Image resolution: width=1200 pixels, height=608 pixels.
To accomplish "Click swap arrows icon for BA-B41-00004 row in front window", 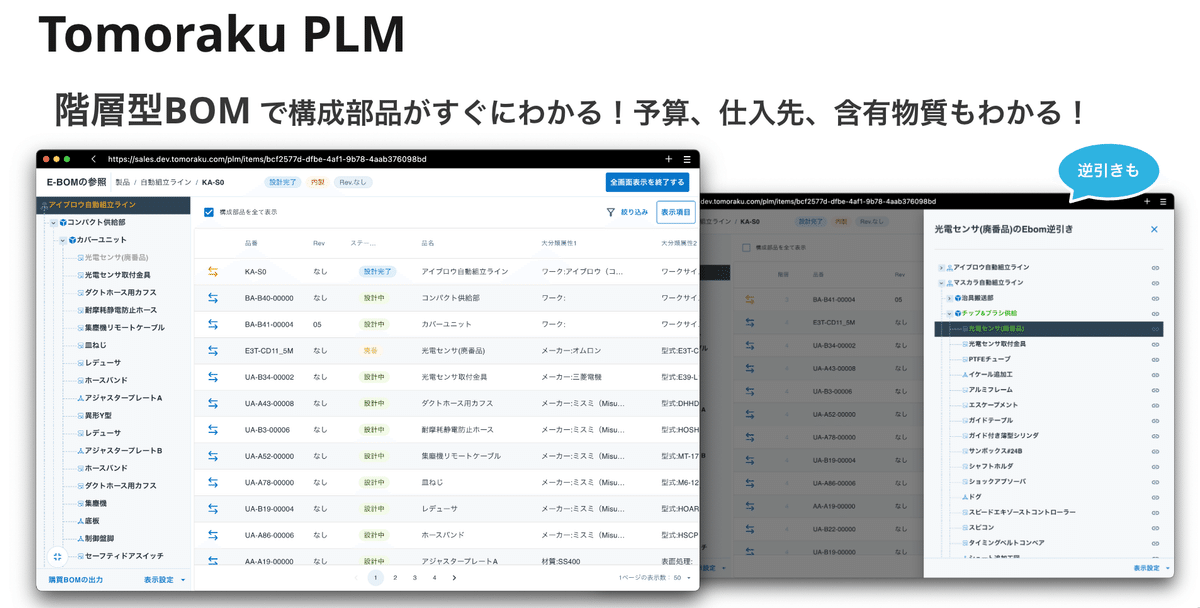I will (x=212, y=324).
